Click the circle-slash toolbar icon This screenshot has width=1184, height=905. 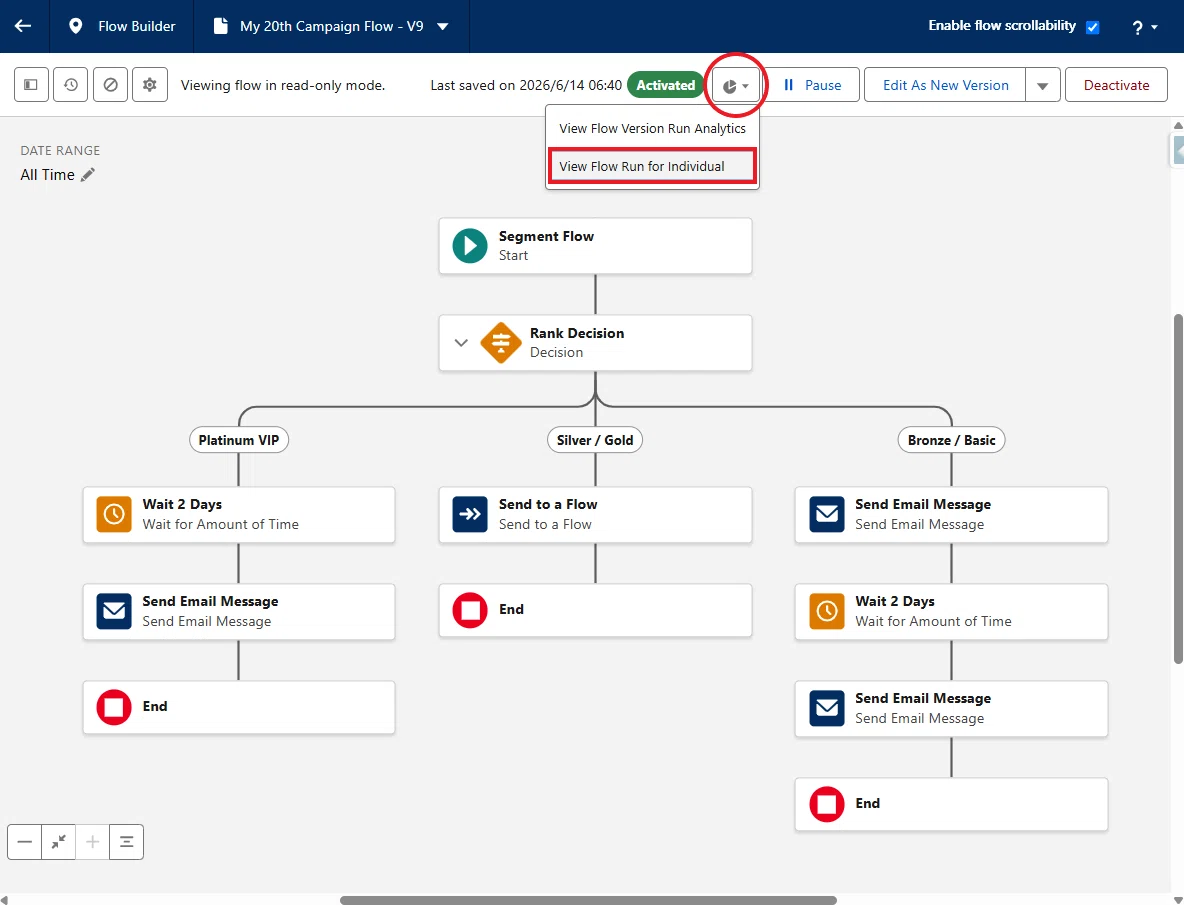(110, 85)
